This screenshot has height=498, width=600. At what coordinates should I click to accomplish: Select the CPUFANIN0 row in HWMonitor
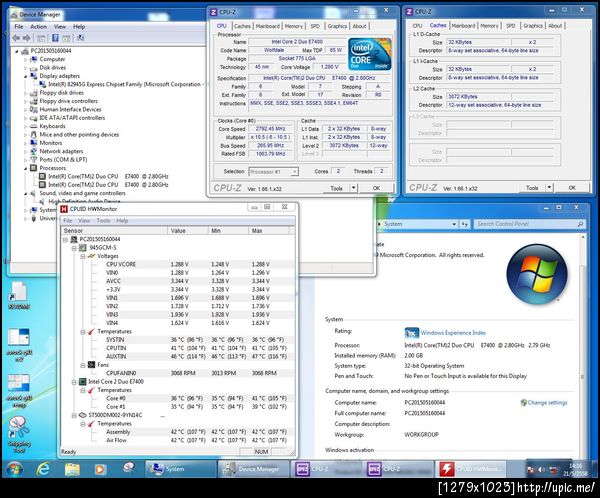178,373
